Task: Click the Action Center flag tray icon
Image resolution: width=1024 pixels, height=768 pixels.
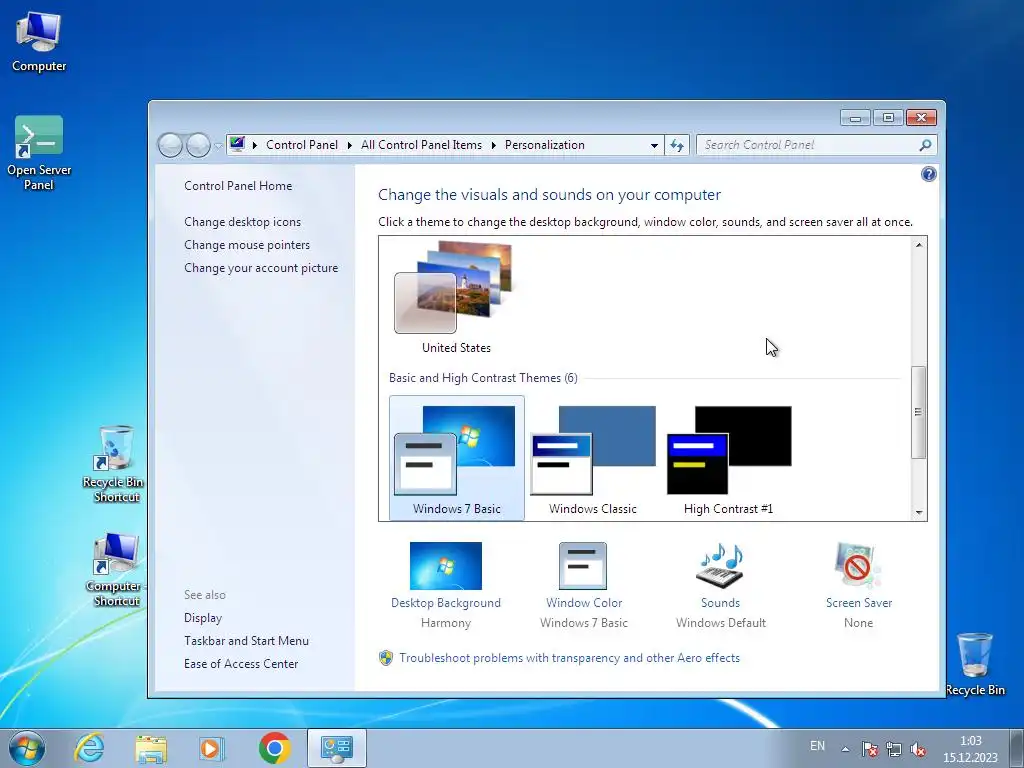Action: pyautogui.click(x=869, y=749)
